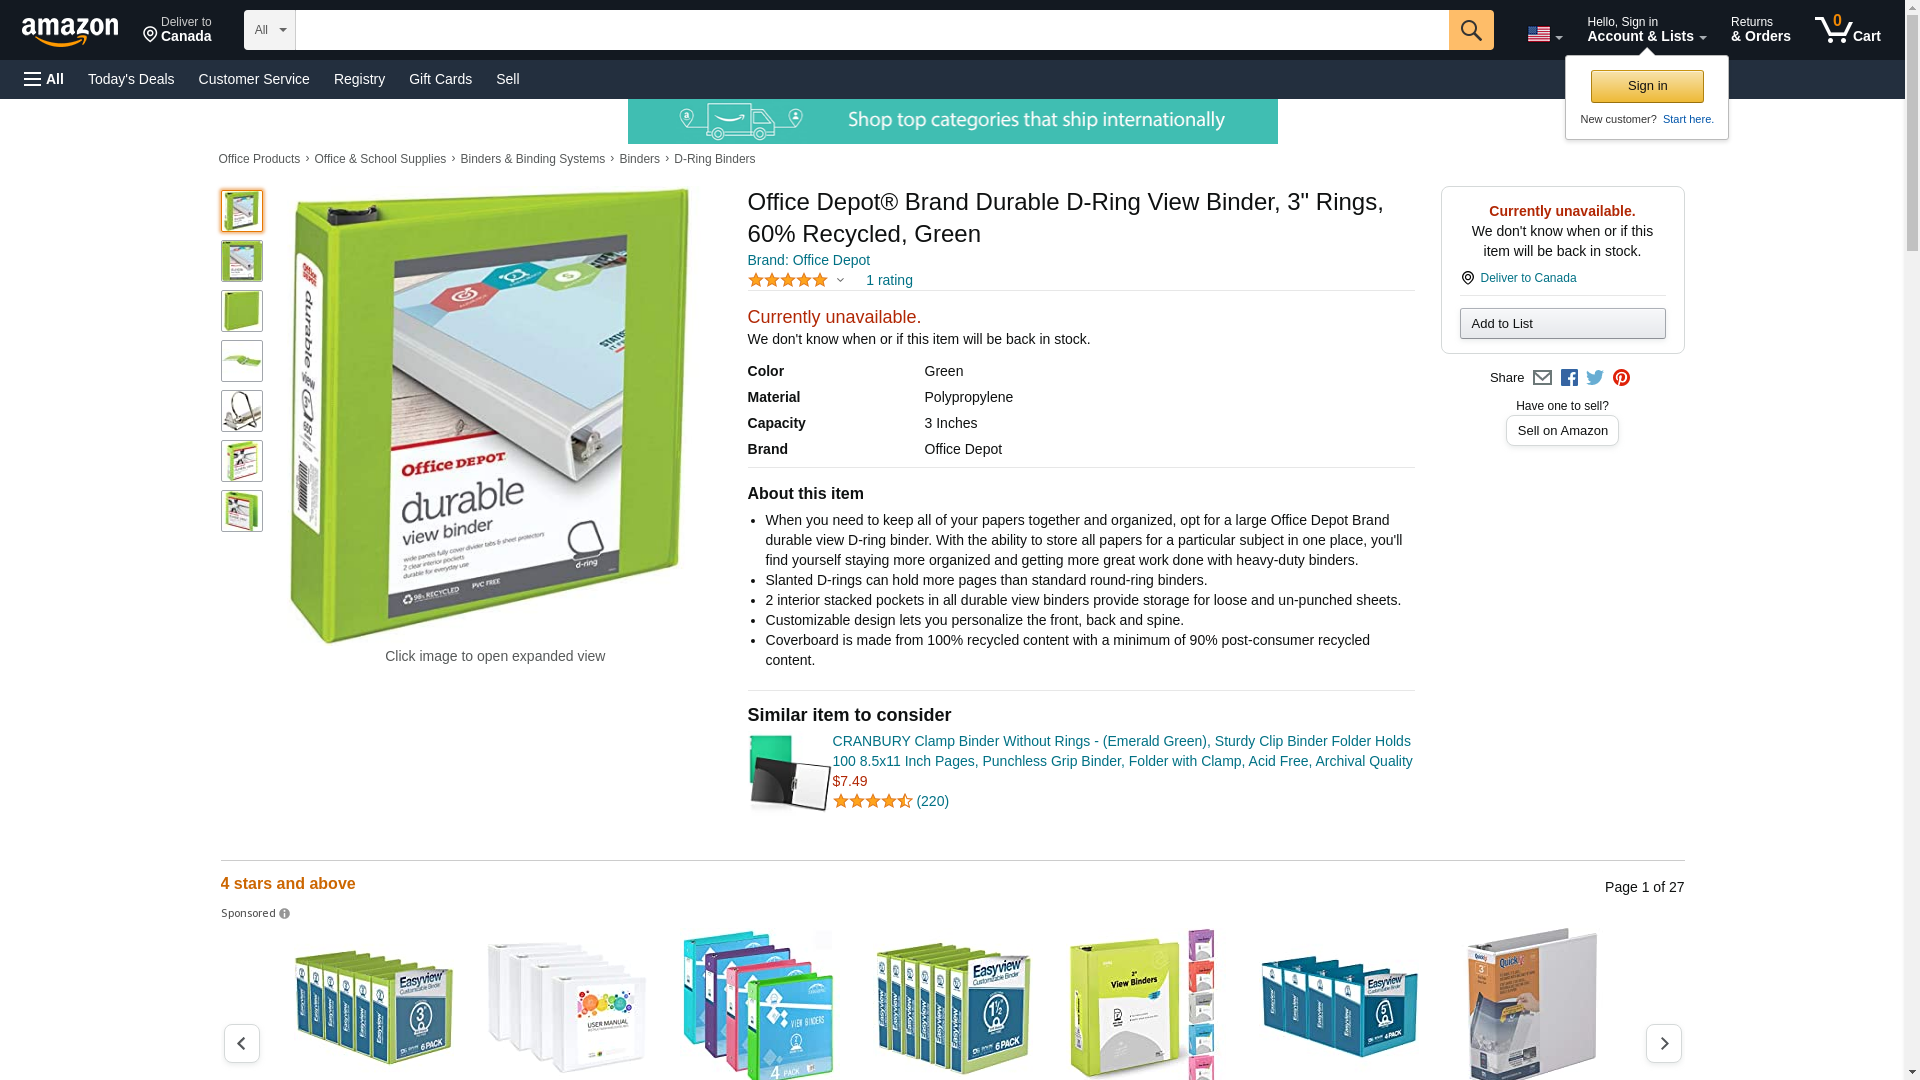
Task: Go to next carousel page arrow
Action: [1664, 1043]
